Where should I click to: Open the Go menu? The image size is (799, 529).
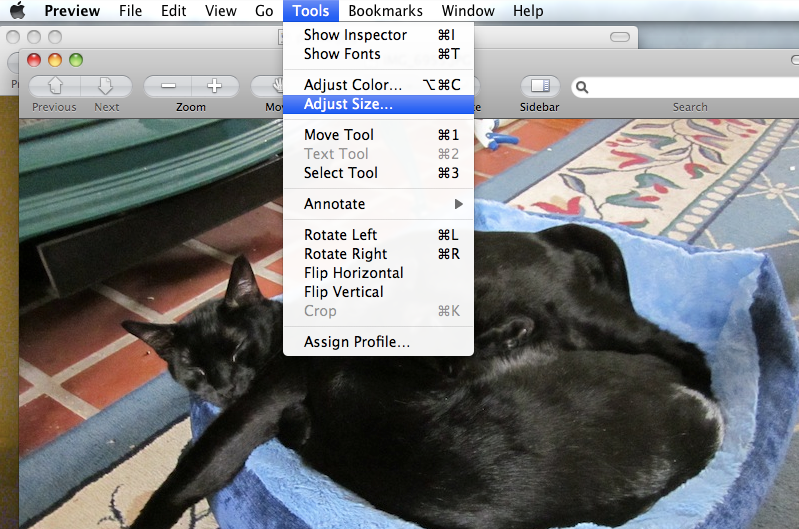click(x=264, y=11)
